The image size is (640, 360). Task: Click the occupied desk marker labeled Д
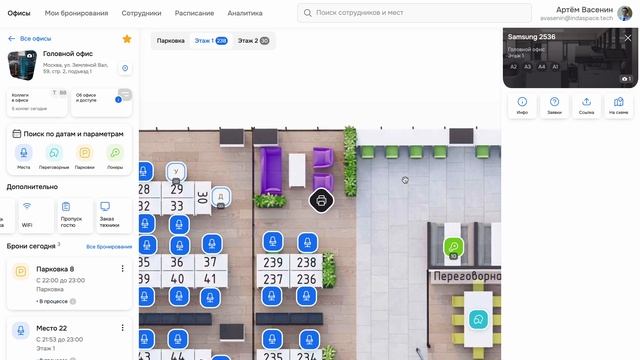221,197
